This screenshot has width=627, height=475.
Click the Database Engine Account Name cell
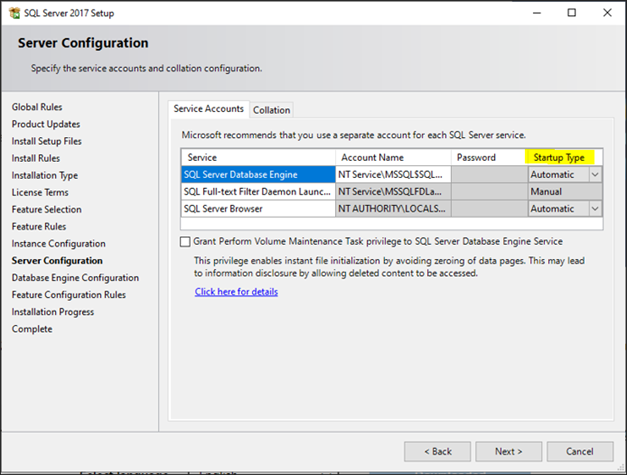391,174
